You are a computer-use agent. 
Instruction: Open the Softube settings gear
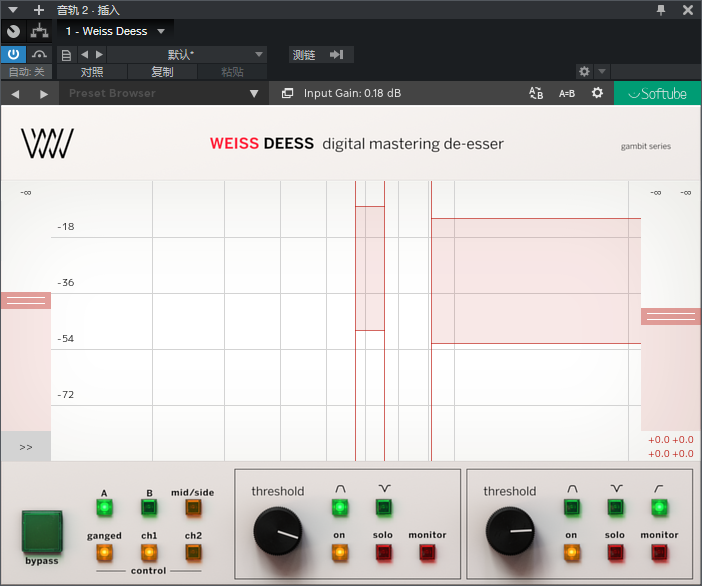click(x=597, y=93)
